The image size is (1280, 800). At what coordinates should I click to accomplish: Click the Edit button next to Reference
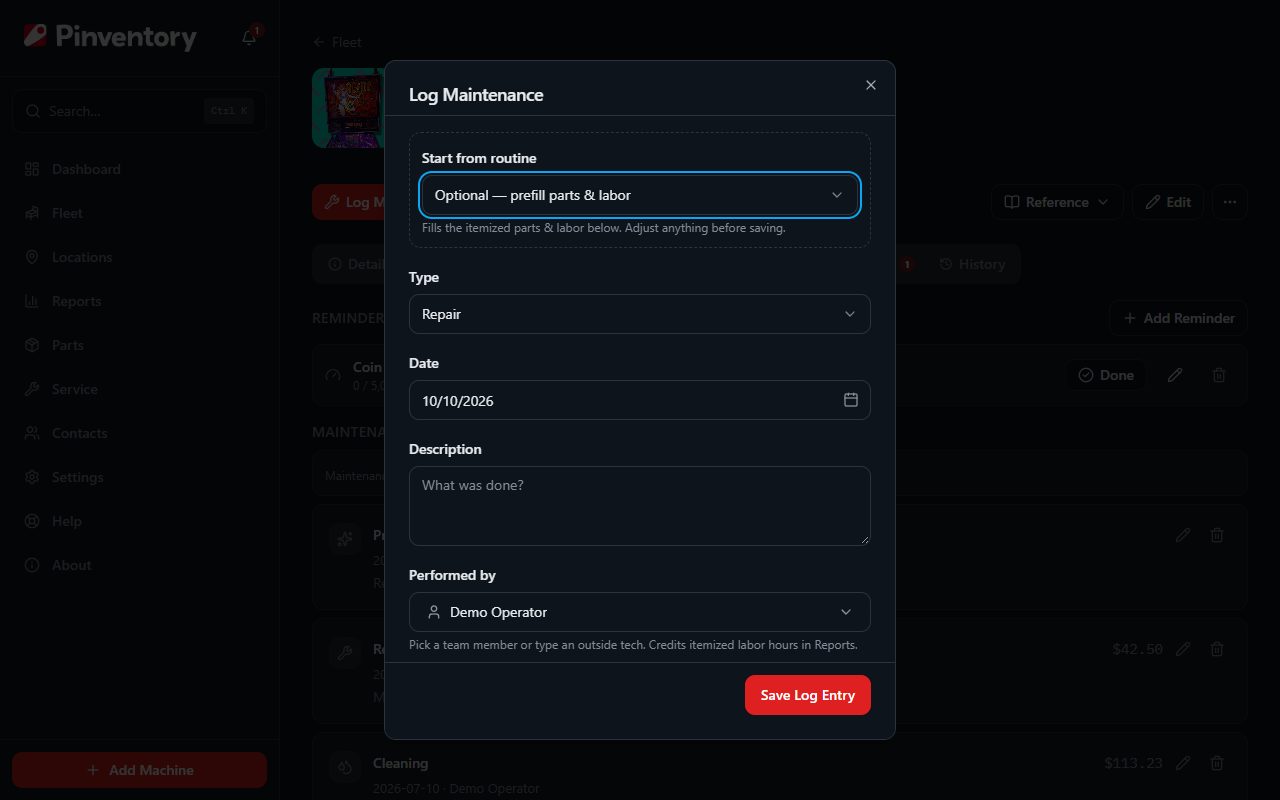click(x=1168, y=202)
